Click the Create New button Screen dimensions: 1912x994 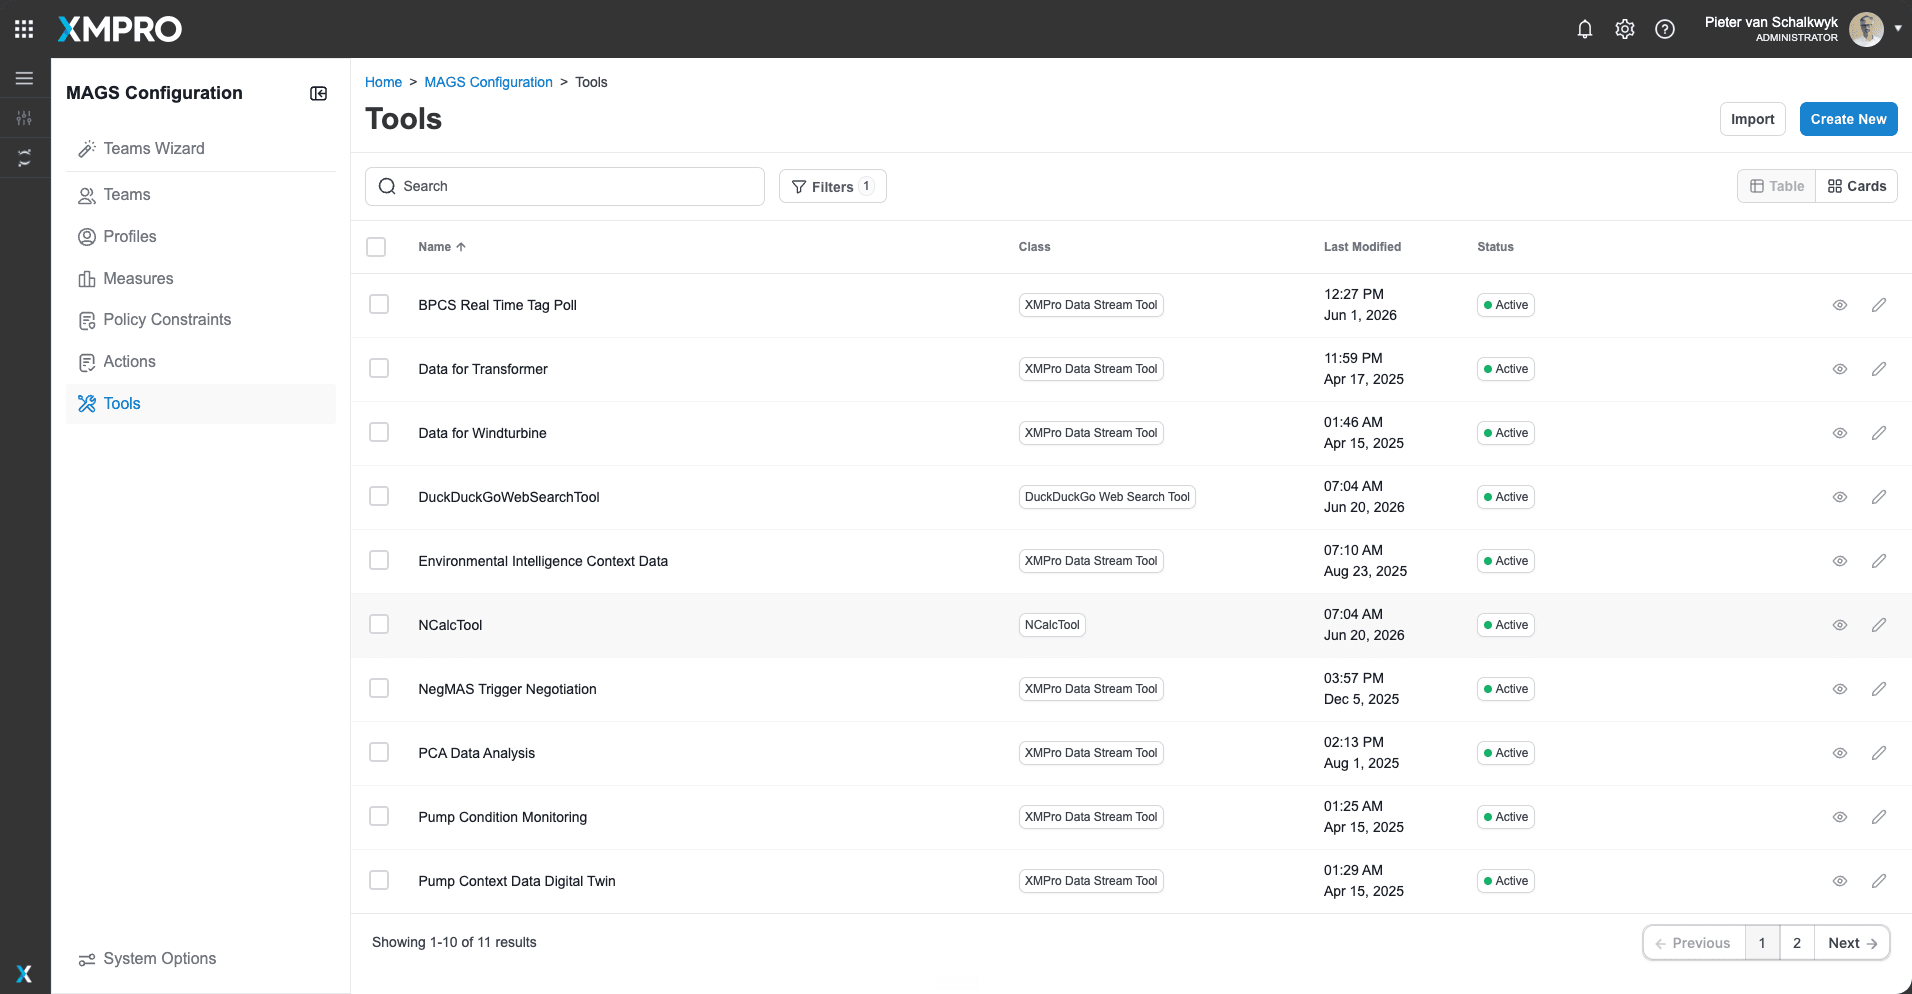point(1848,119)
